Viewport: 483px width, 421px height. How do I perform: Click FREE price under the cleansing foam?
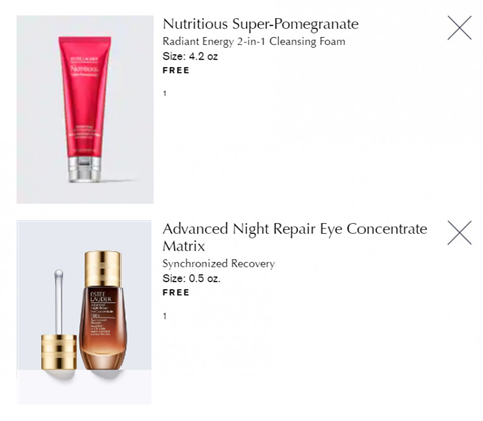point(176,70)
